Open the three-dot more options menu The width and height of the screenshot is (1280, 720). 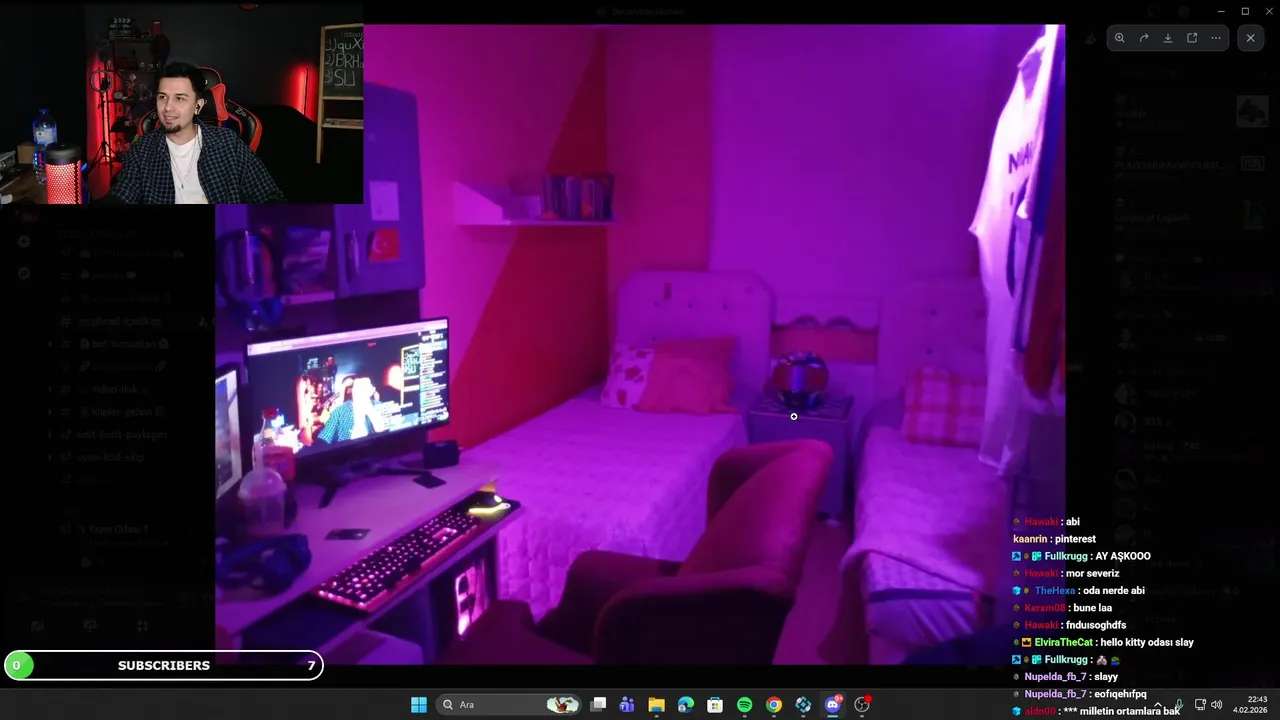pyautogui.click(x=1216, y=38)
